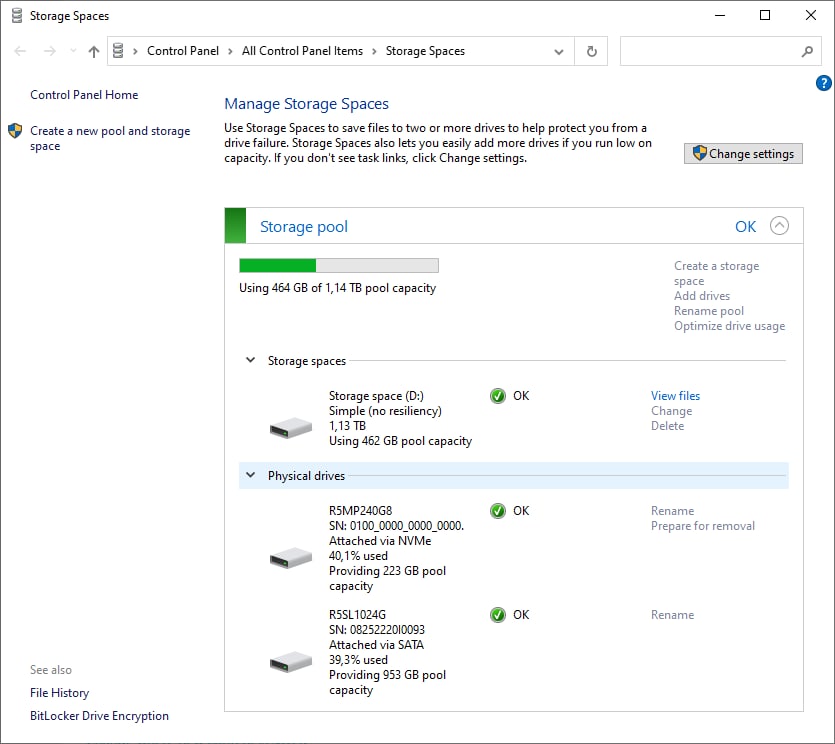Click the Storage space (D:) name text
Screen dimensions: 835x744
click(376, 396)
